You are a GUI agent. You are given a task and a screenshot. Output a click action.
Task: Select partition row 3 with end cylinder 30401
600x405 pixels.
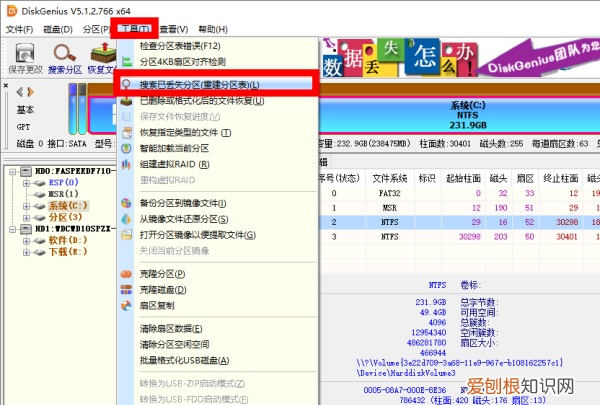pos(458,237)
